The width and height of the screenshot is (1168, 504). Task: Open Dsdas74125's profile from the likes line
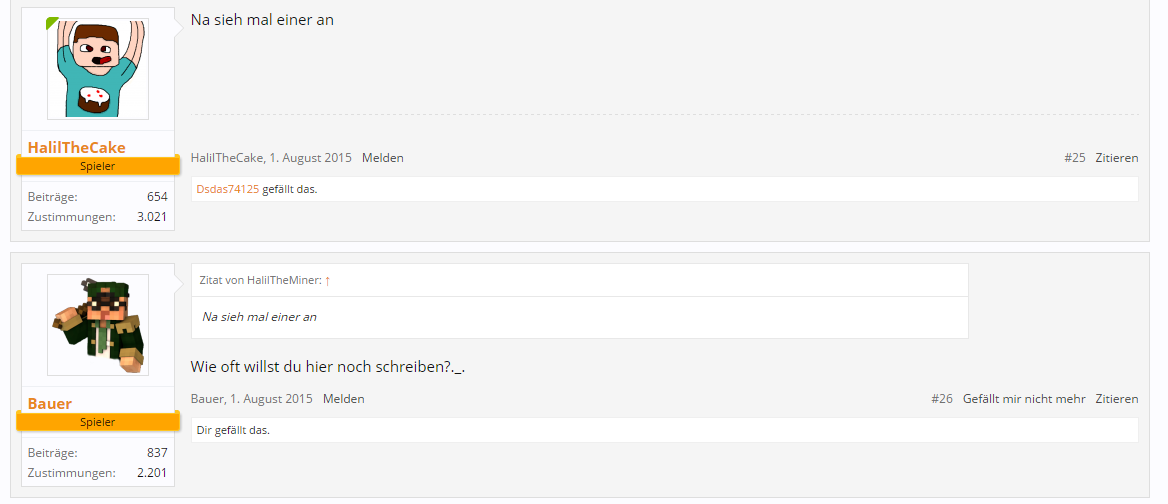228,189
